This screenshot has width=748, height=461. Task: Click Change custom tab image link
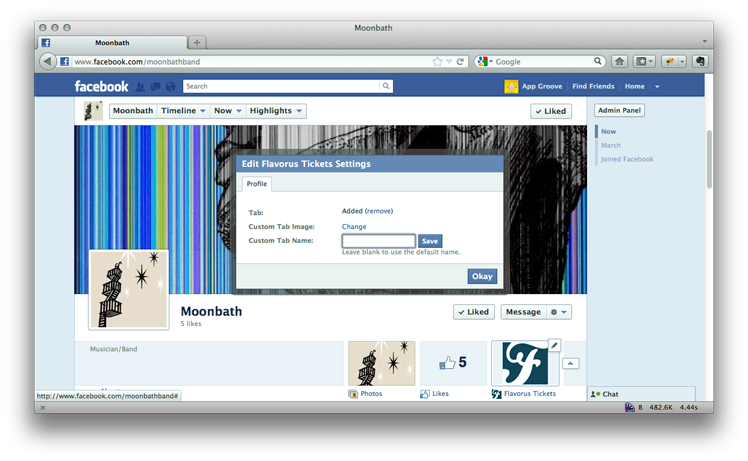click(354, 227)
